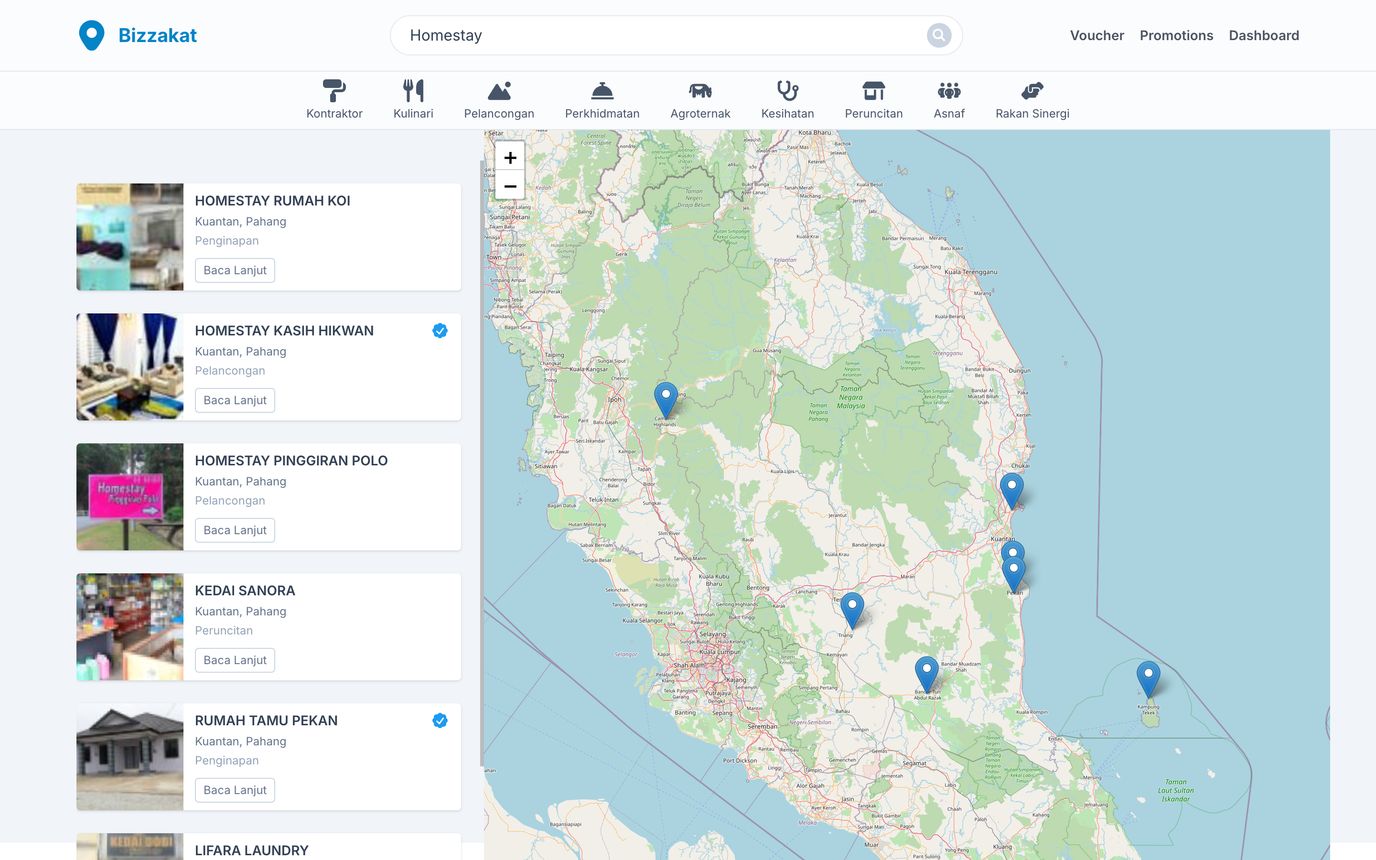Go to the Promotions page
This screenshot has height=860, width=1376.
[1176, 36]
